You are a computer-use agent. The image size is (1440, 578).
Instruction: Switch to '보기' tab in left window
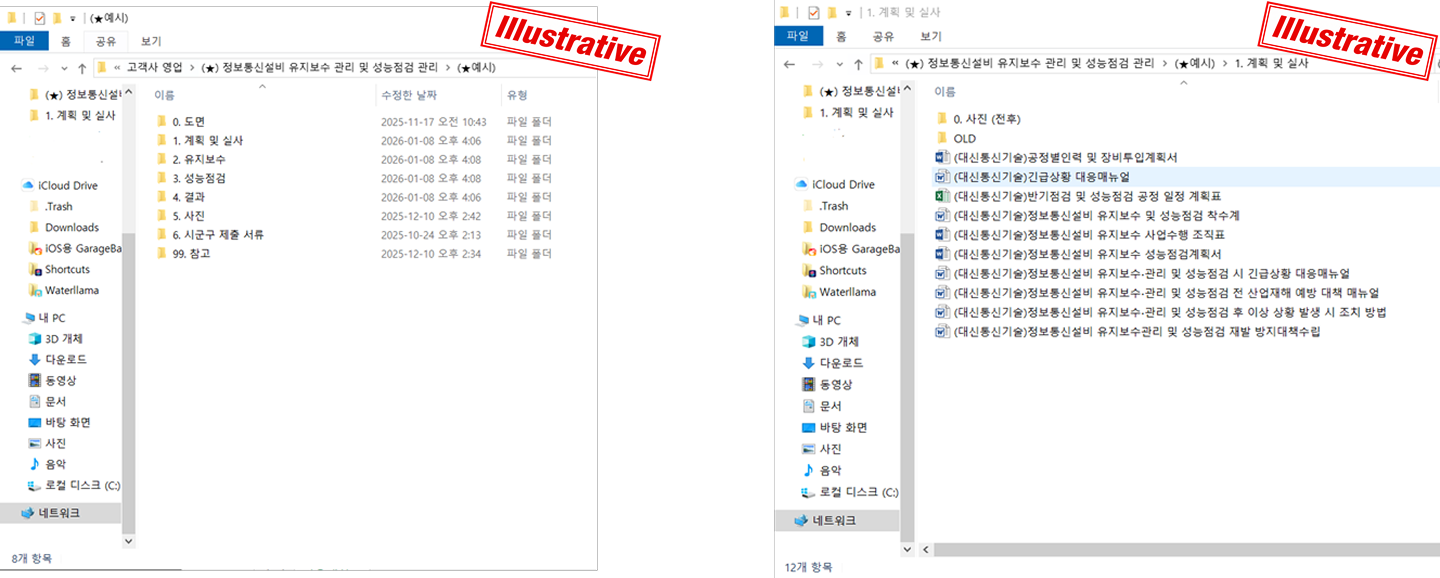click(151, 41)
